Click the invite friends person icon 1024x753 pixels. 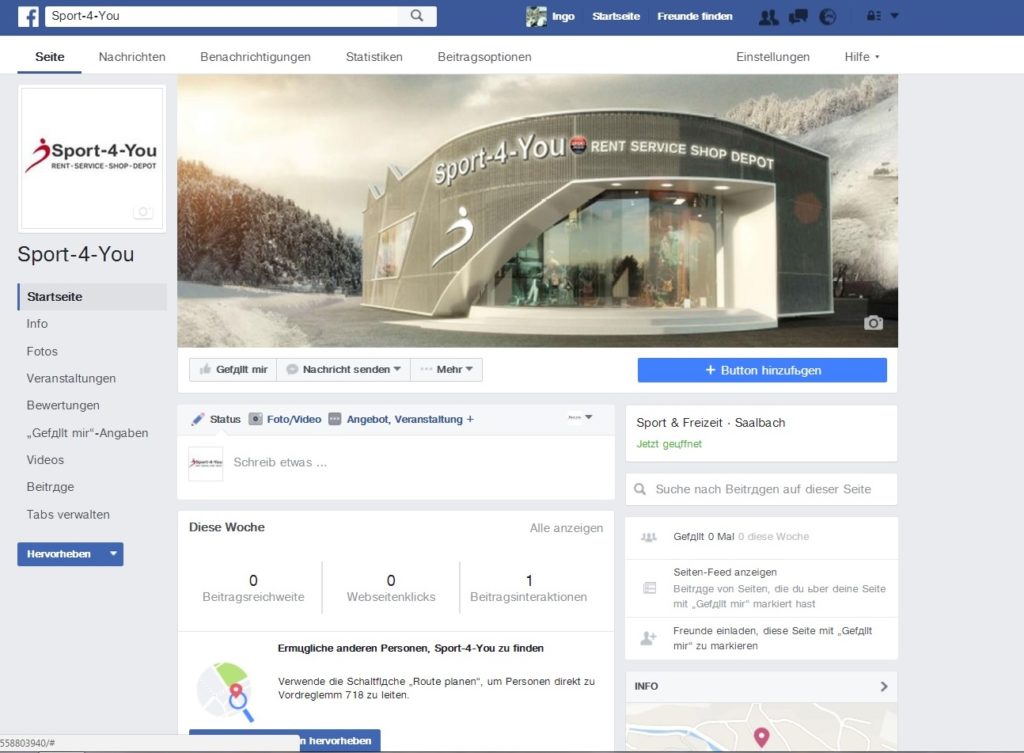pos(648,638)
